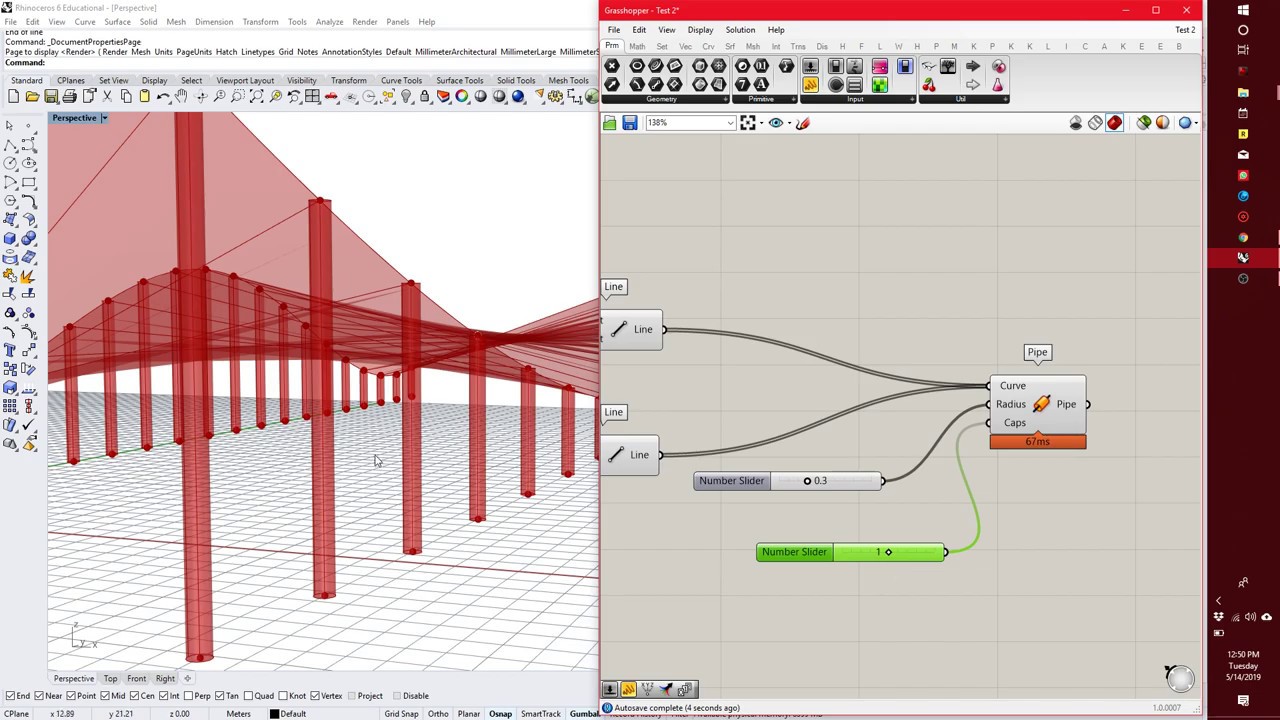Click the Chrome icon in Windows taskbar

point(1243,237)
